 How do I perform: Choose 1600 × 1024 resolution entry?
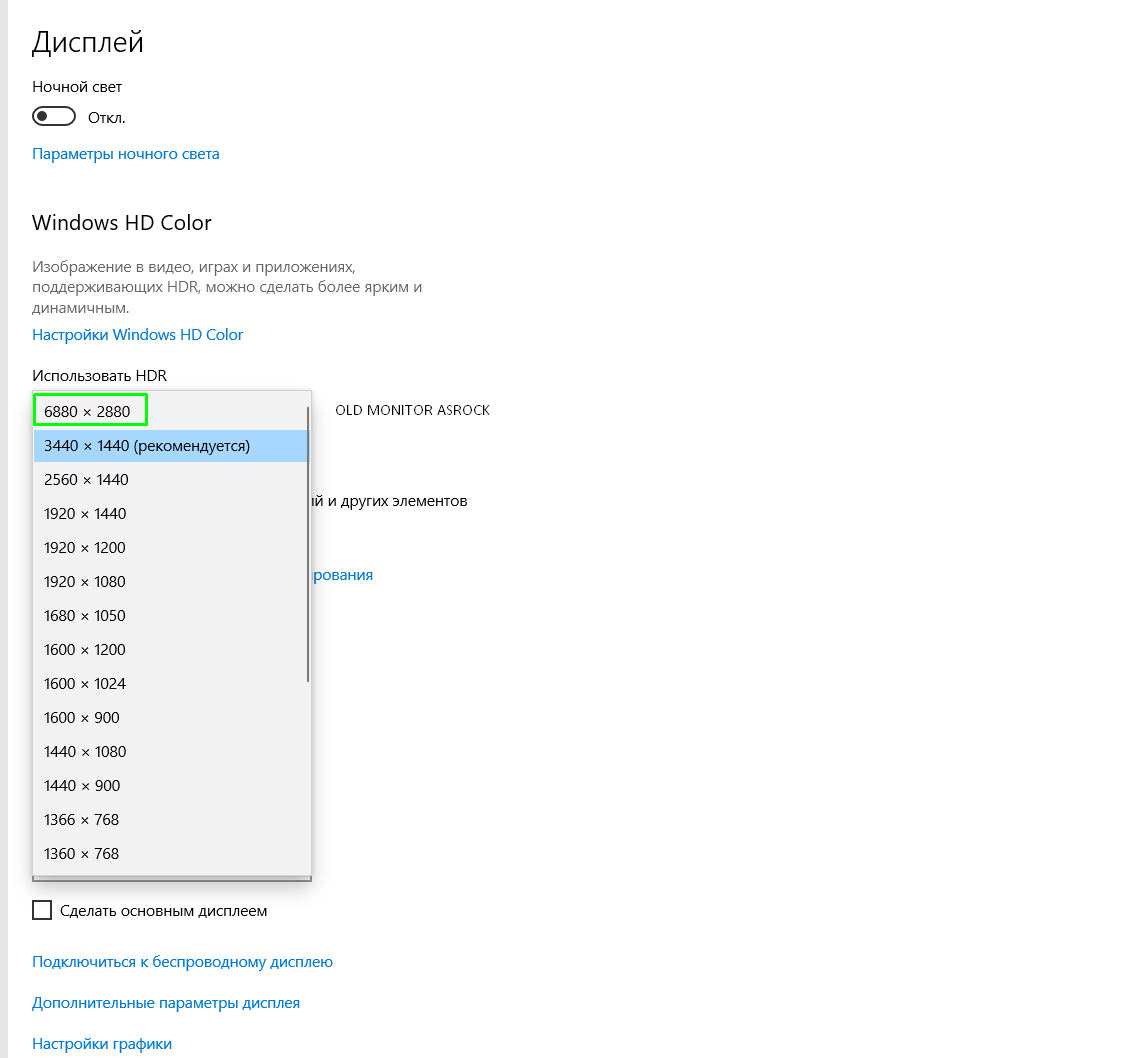(86, 684)
